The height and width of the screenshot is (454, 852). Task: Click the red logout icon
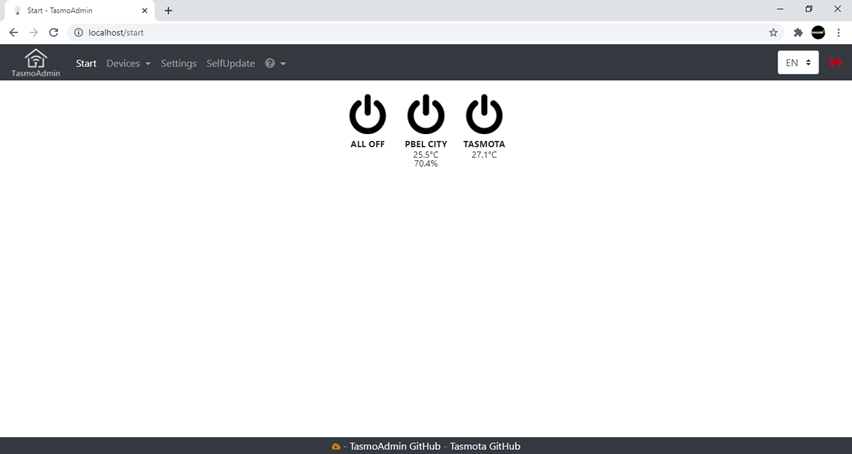pos(835,62)
